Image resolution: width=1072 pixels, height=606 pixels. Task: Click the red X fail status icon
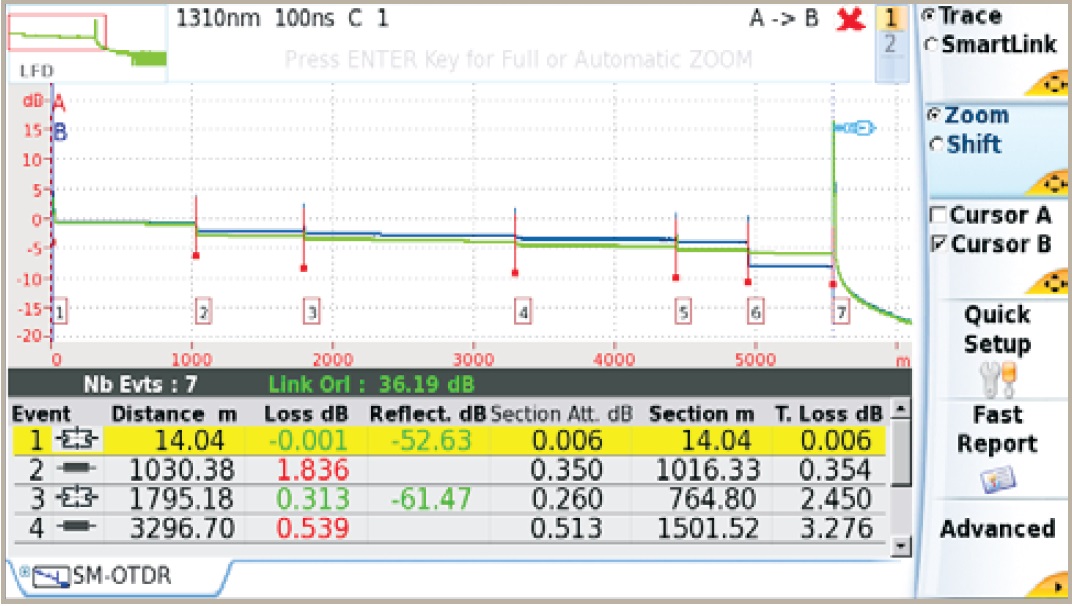[850, 21]
